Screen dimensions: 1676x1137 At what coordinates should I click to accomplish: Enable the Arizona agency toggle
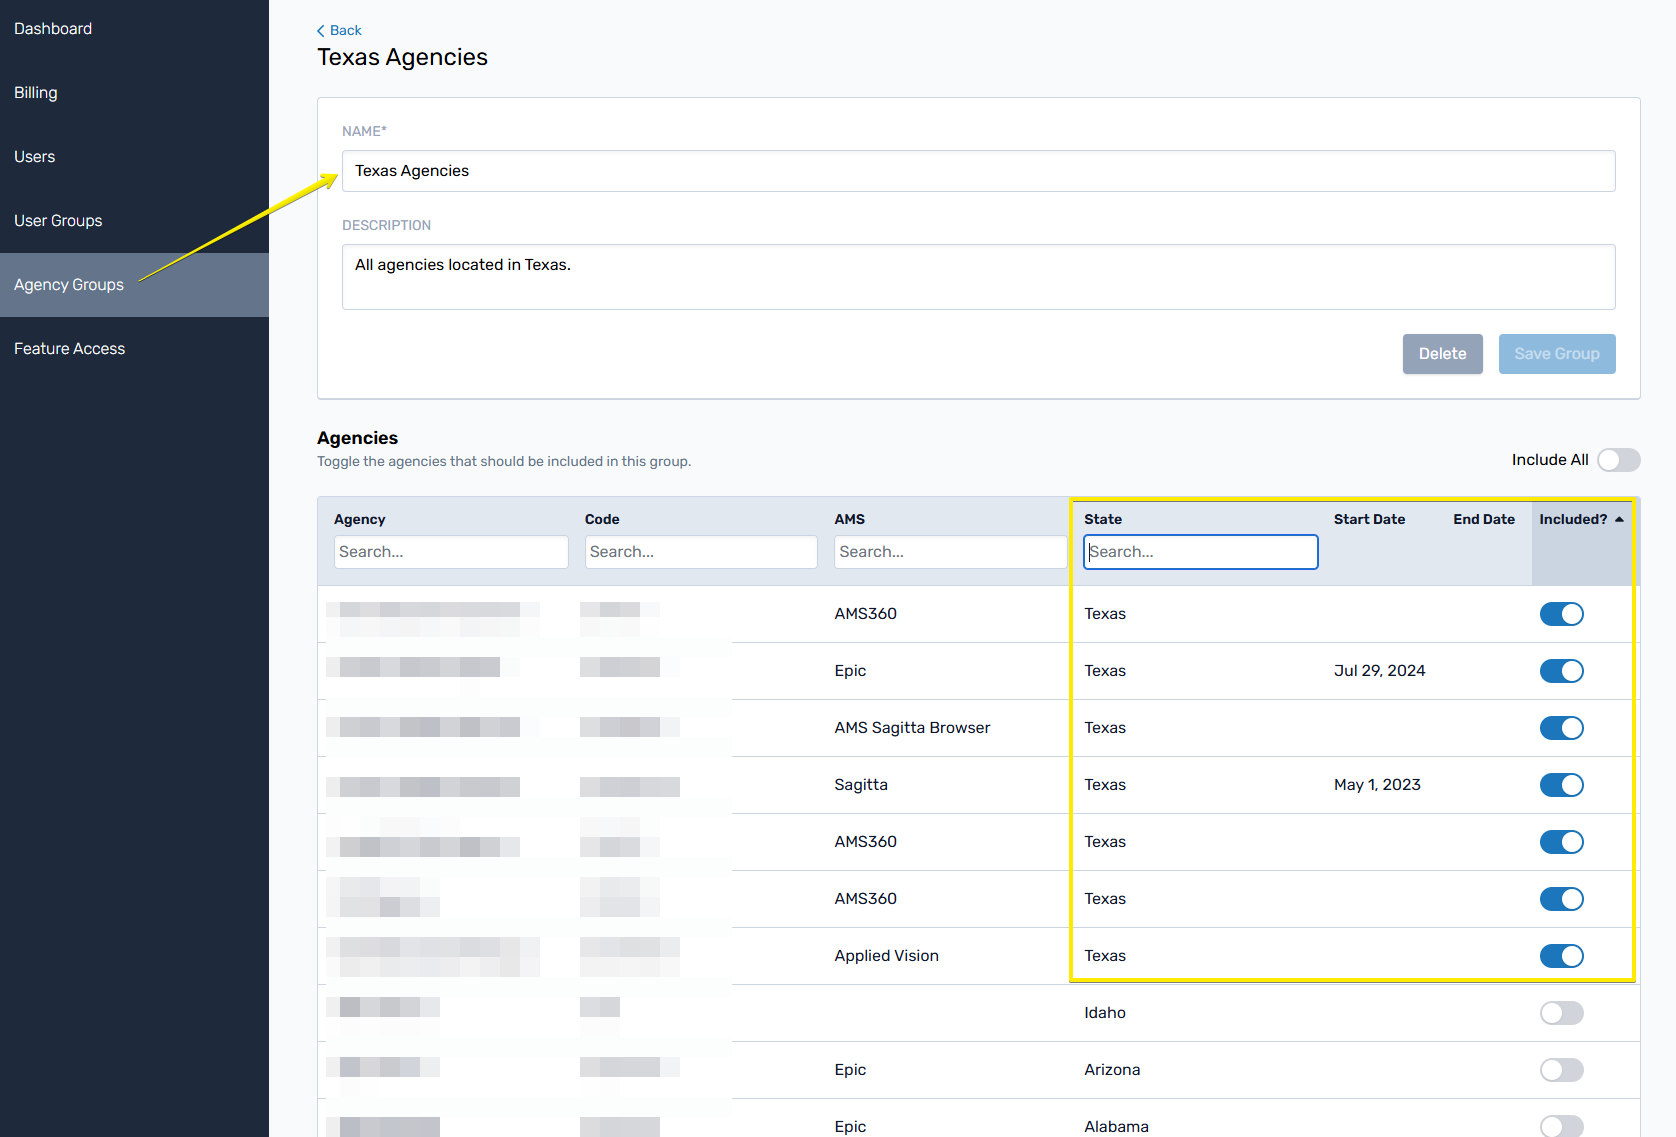[x=1561, y=1070]
